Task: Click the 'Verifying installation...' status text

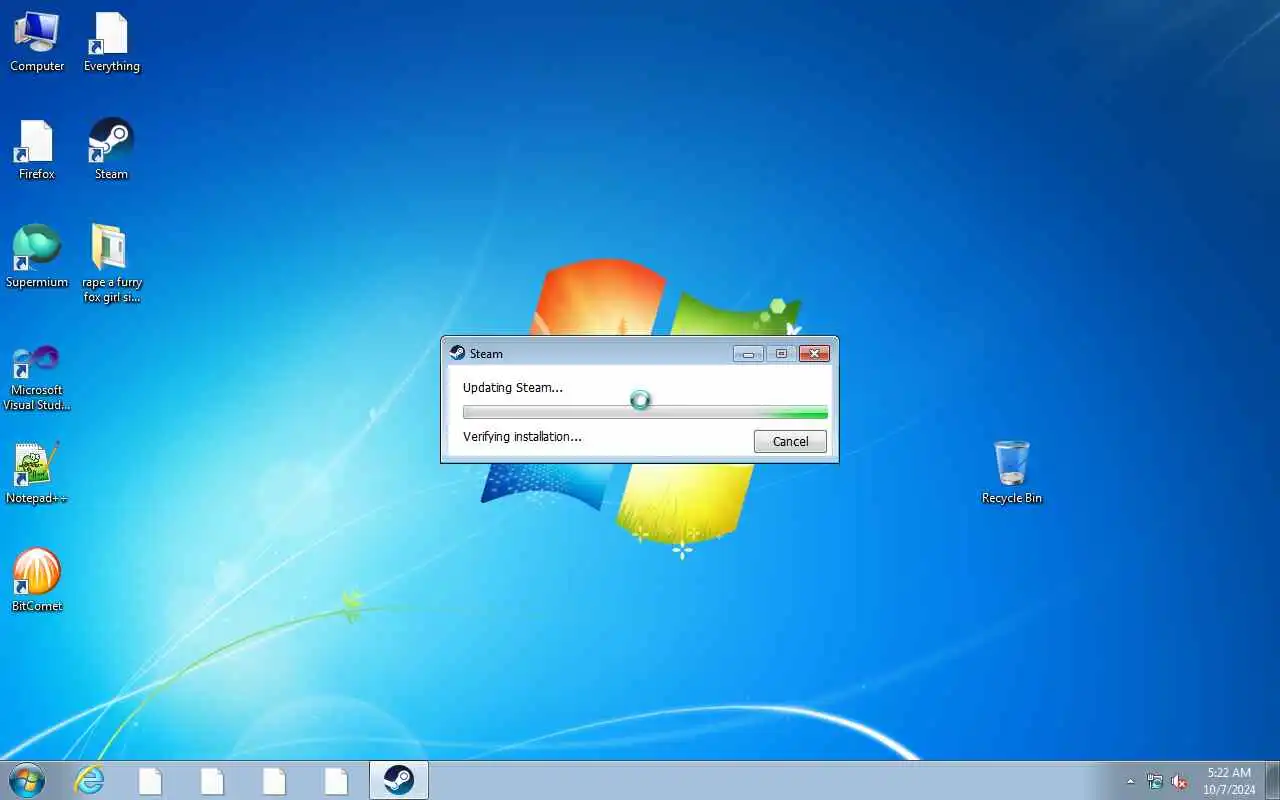Action: coord(522,437)
